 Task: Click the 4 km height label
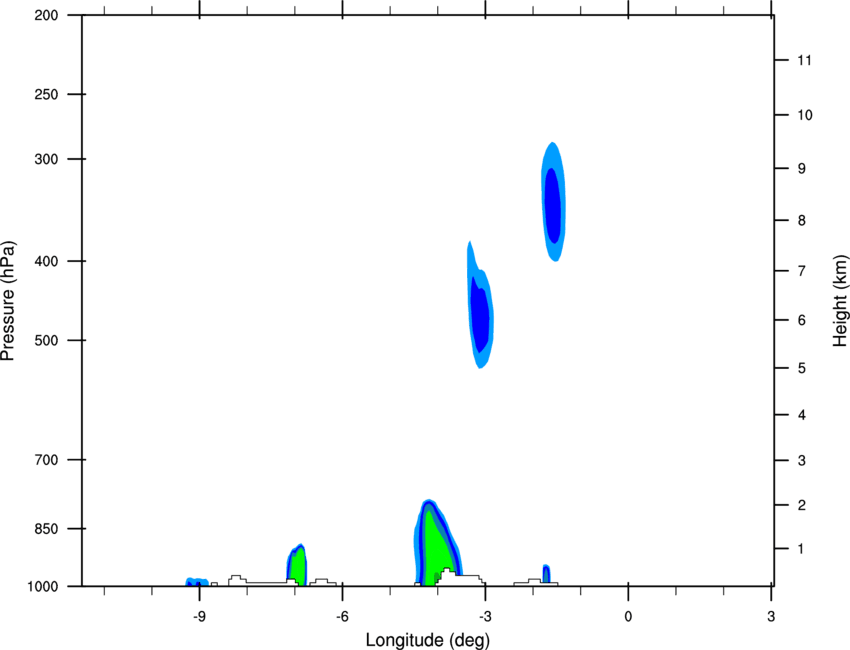(802, 415)
